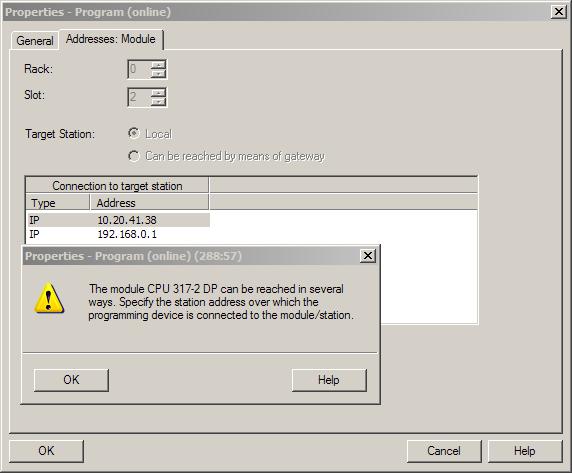Select the 192.168.0.1 IP address row
The image size is (572, 473).
click(x=118, y=234)
